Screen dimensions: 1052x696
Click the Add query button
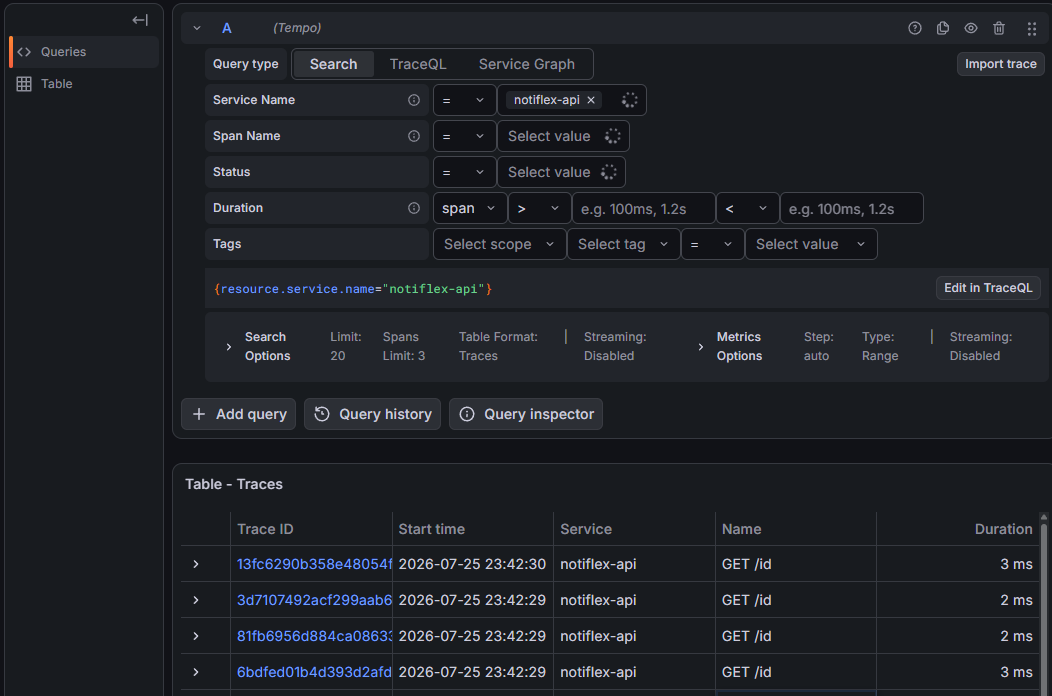point(238,414)
